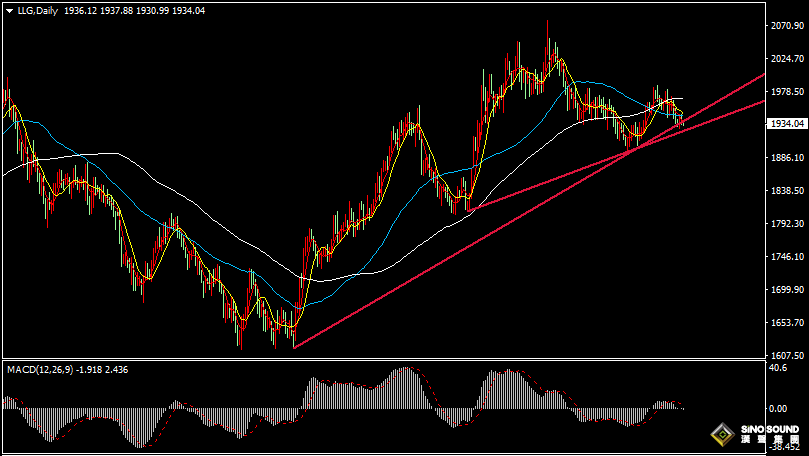Screen dimensions: 809x456
Task: Click the 40.6 MACD scale label
Action: [x=777, y=368]
